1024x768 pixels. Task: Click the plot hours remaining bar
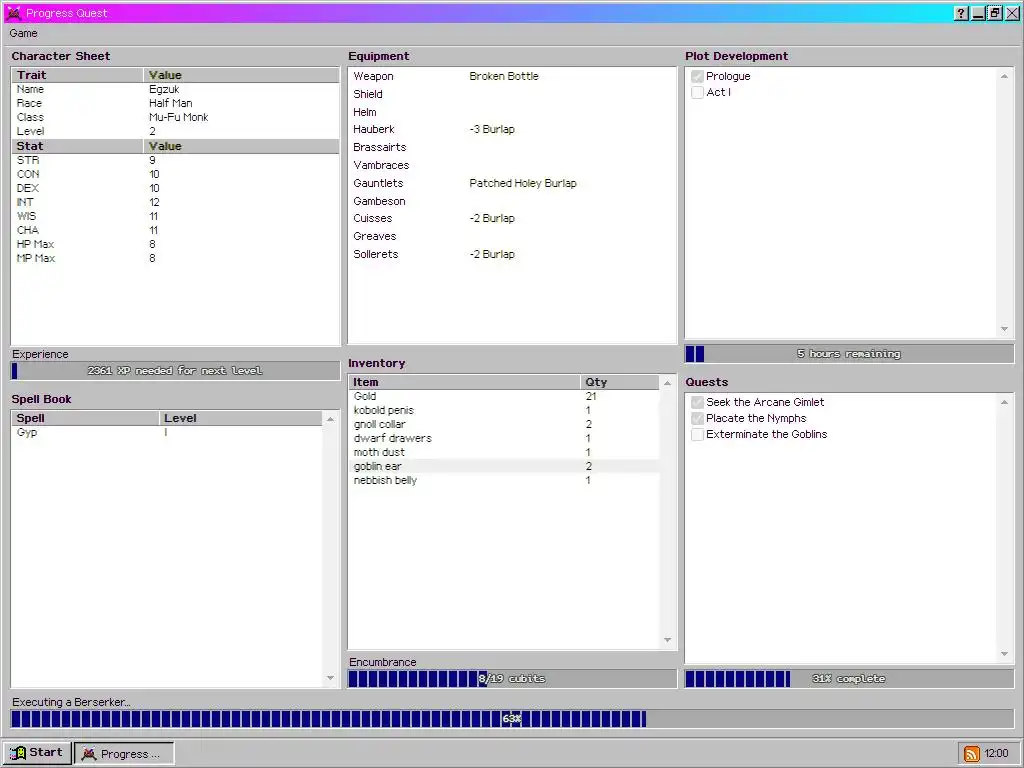click(x=849, y=354)
